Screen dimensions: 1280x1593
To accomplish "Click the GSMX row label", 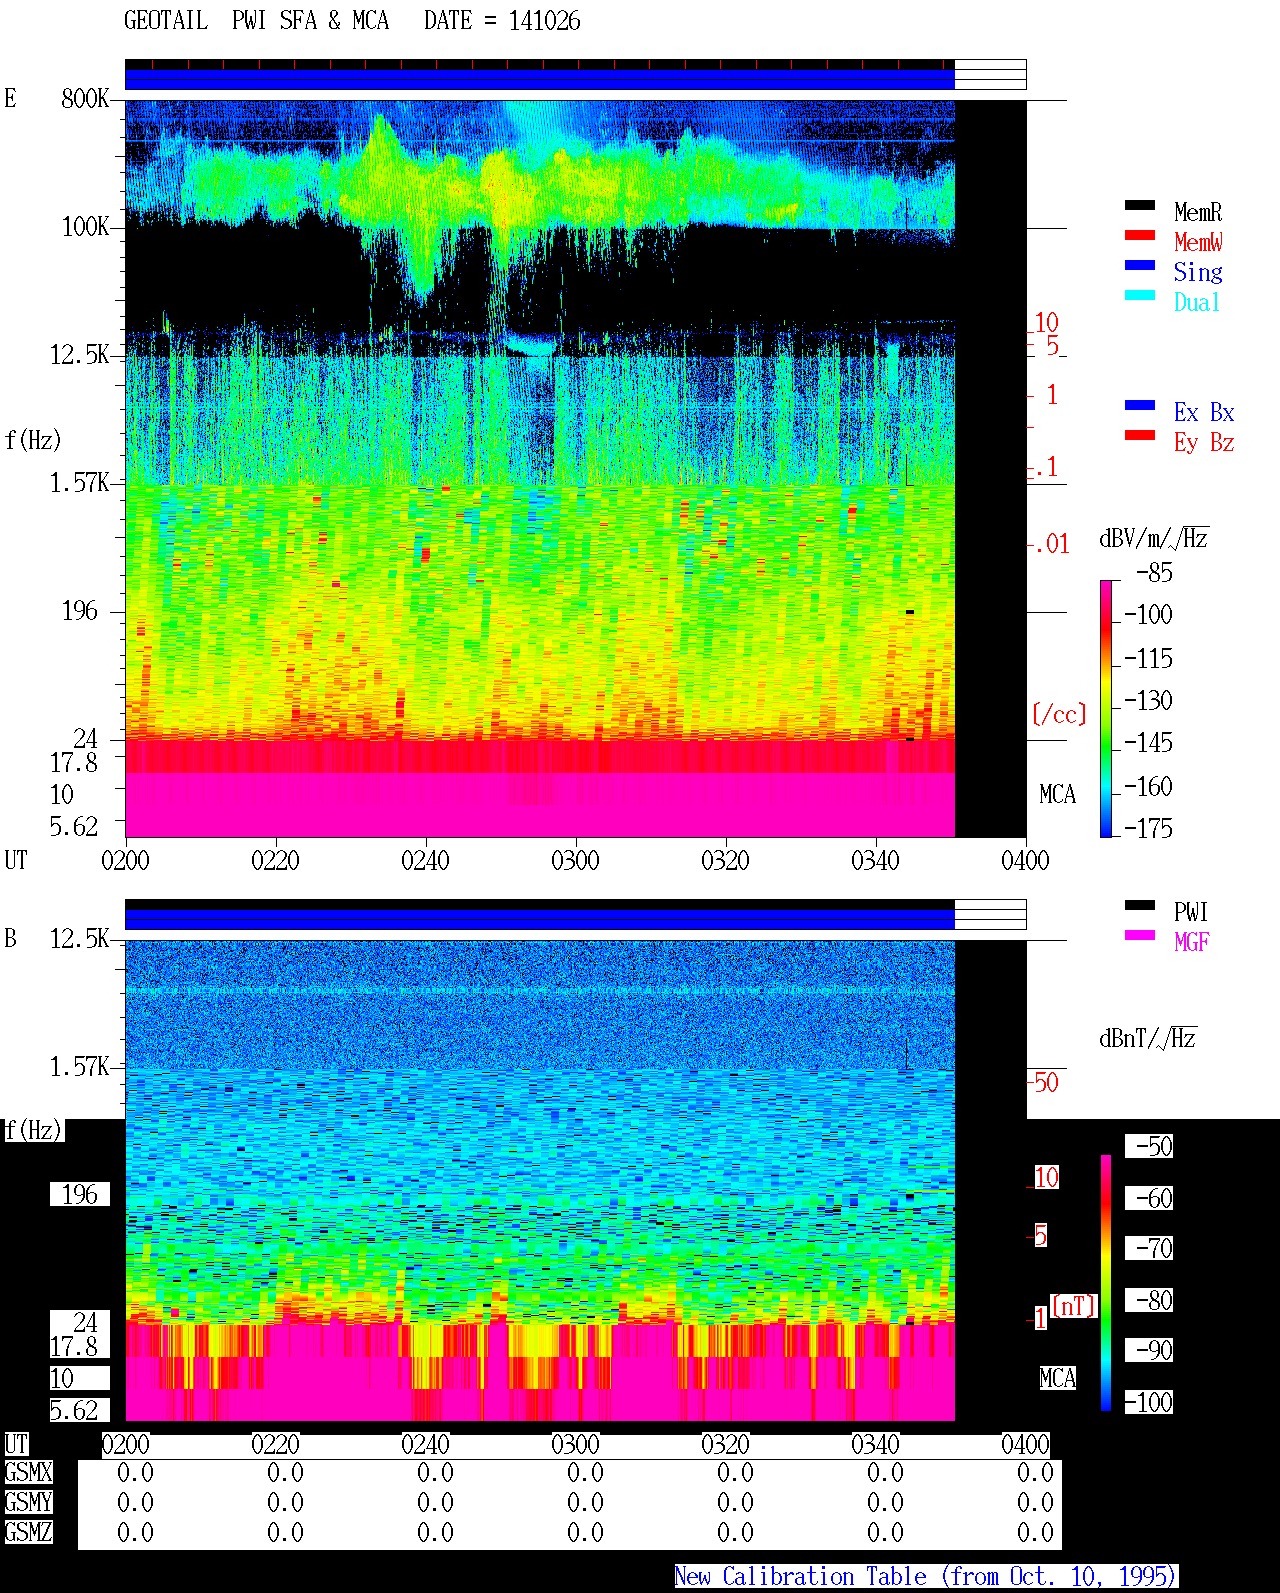I will pos(28,1473).
